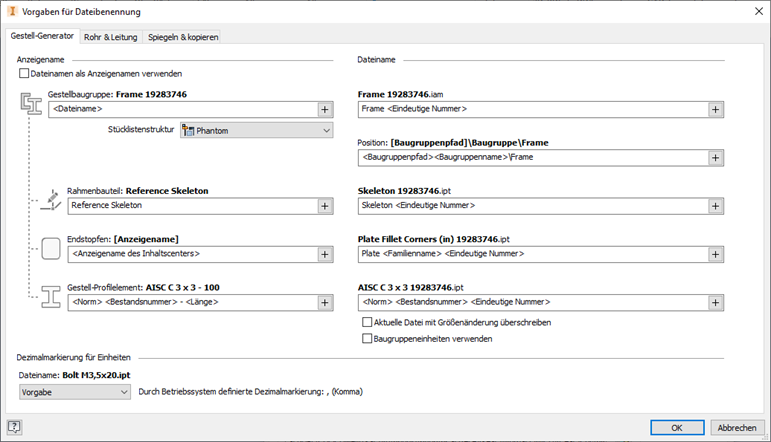The width and height of the screenshot is (771, 442).
Task: Click plus button beside Reference Skeleton field
Action: point(325,205)
